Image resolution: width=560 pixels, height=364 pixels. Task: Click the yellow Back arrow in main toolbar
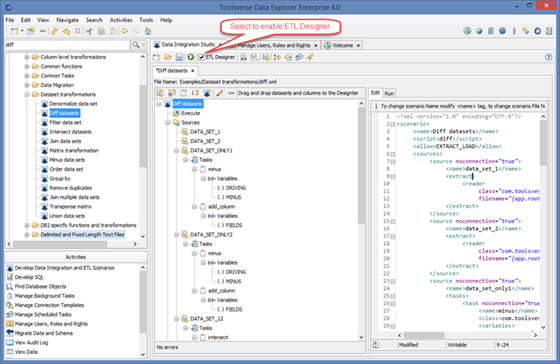124,31
